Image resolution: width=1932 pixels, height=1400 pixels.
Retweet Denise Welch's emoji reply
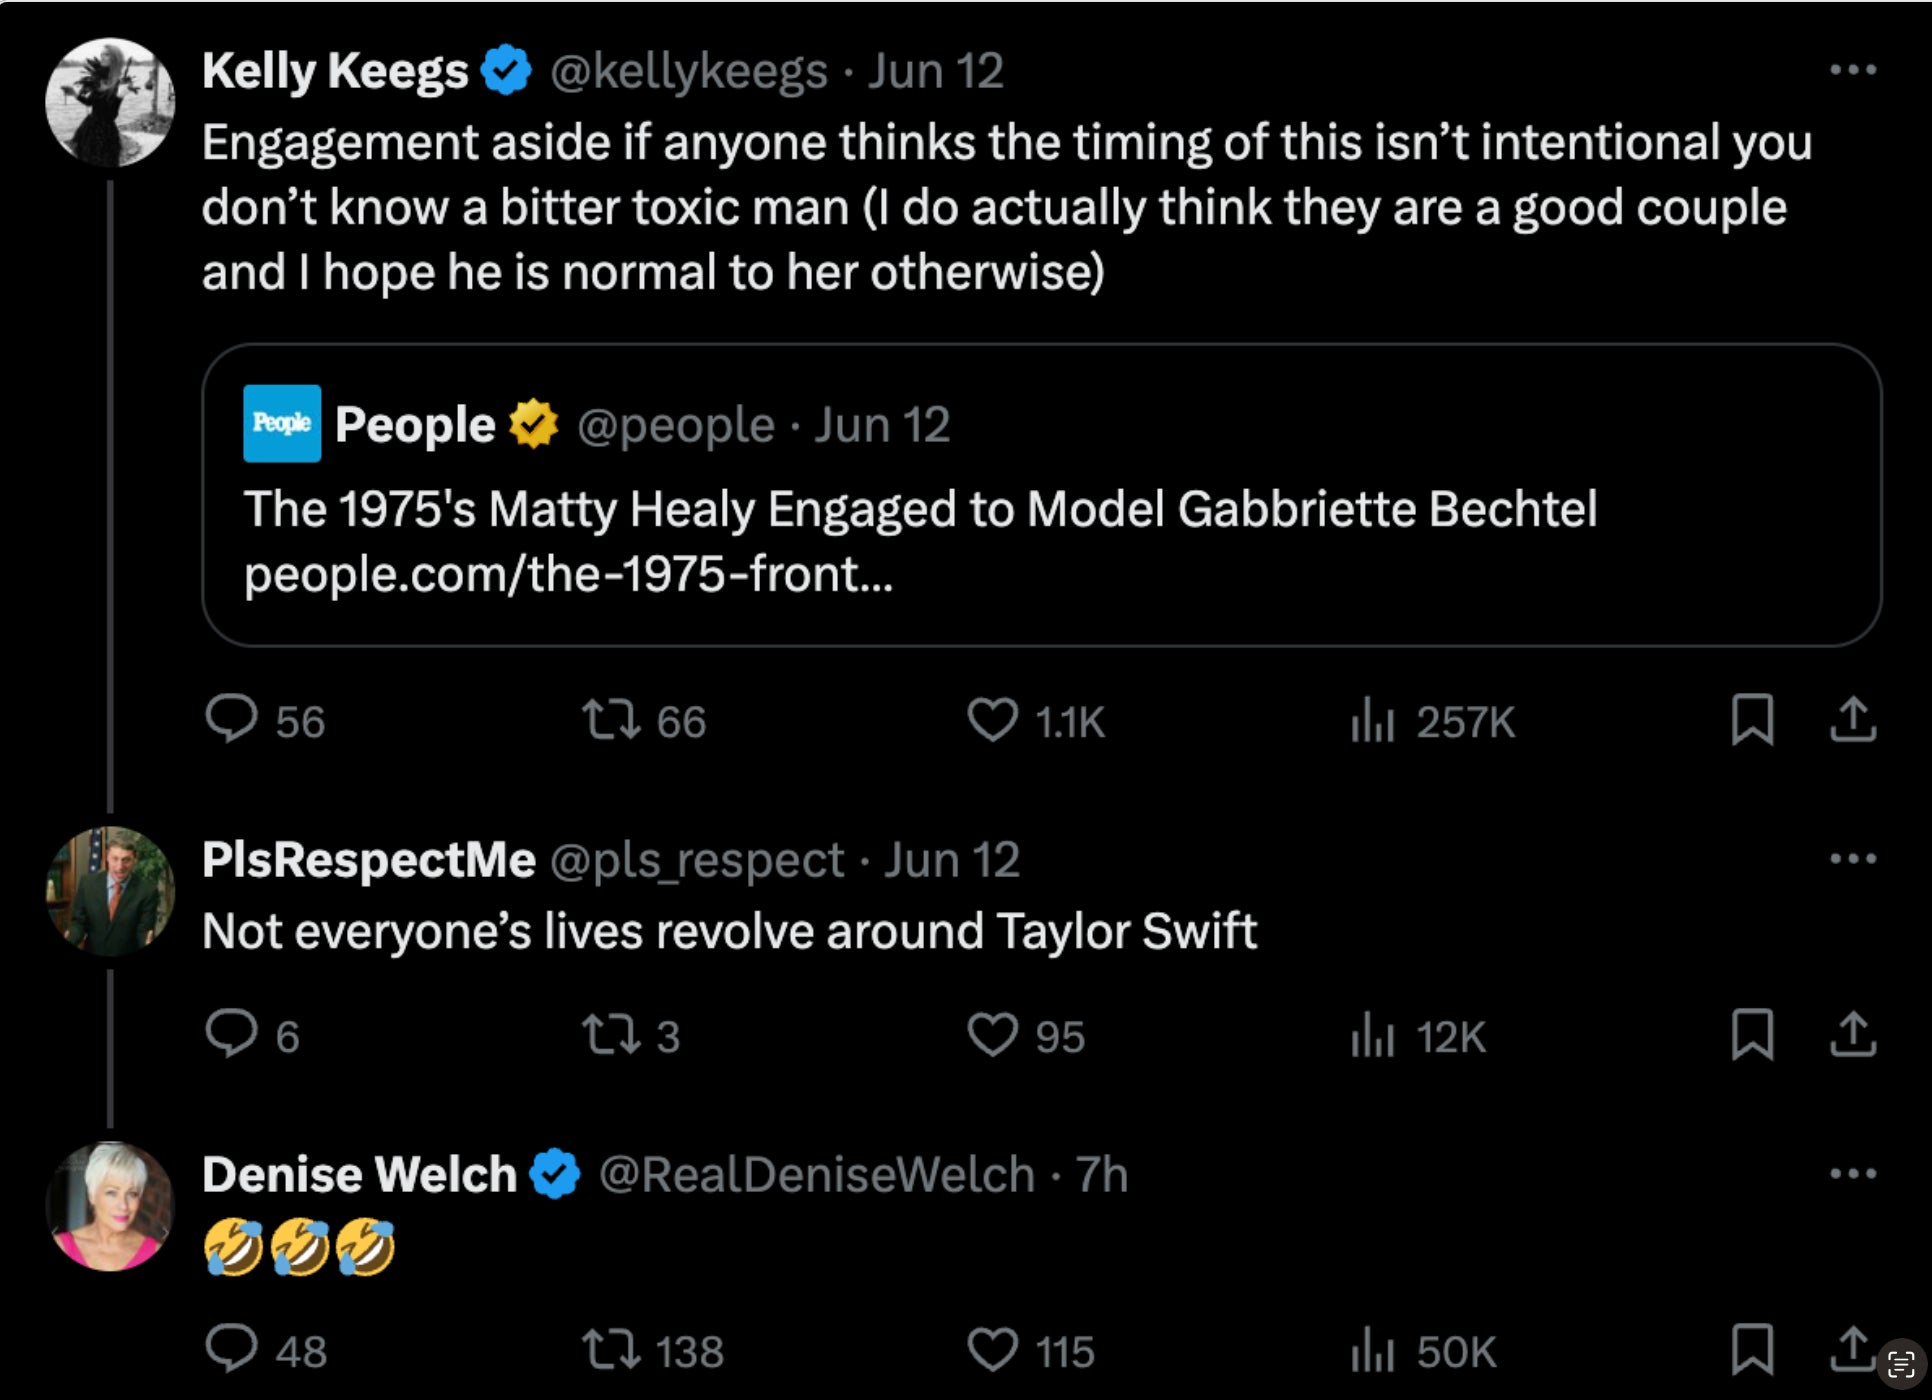click(612, 1350)
